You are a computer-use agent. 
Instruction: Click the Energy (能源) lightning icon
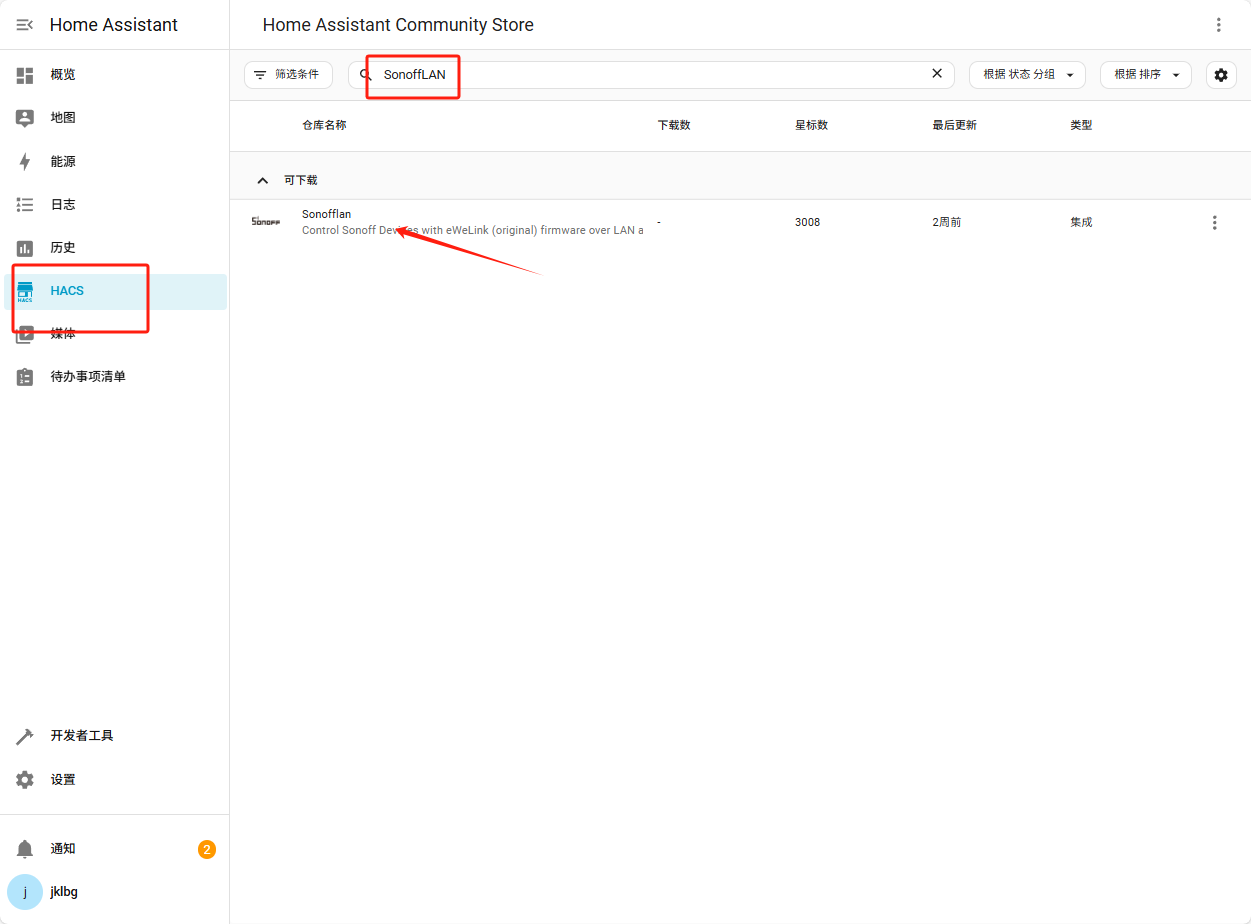click(x=25, y=162)
